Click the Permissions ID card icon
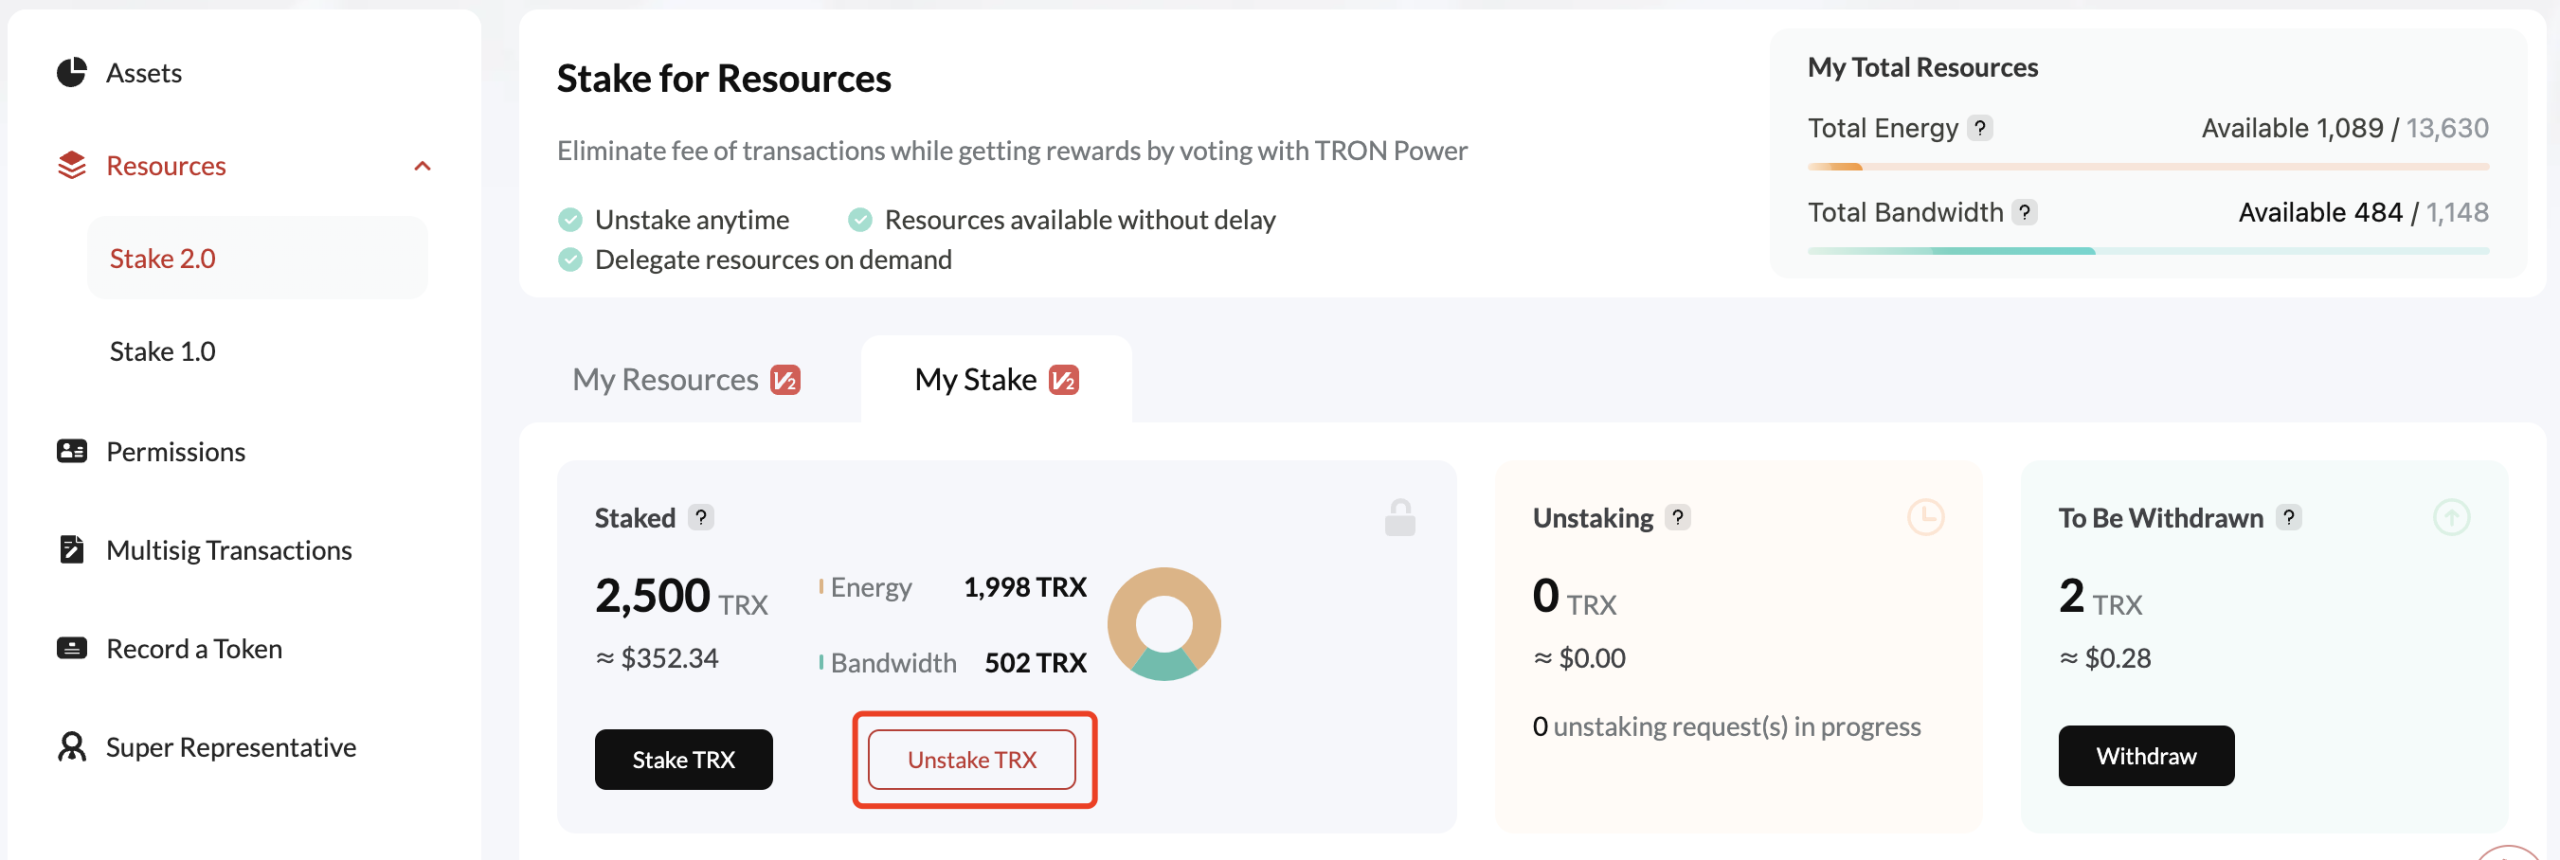The width and height of the screenshot is (2560, 860). pyautogui.click(x=71, y=452)
